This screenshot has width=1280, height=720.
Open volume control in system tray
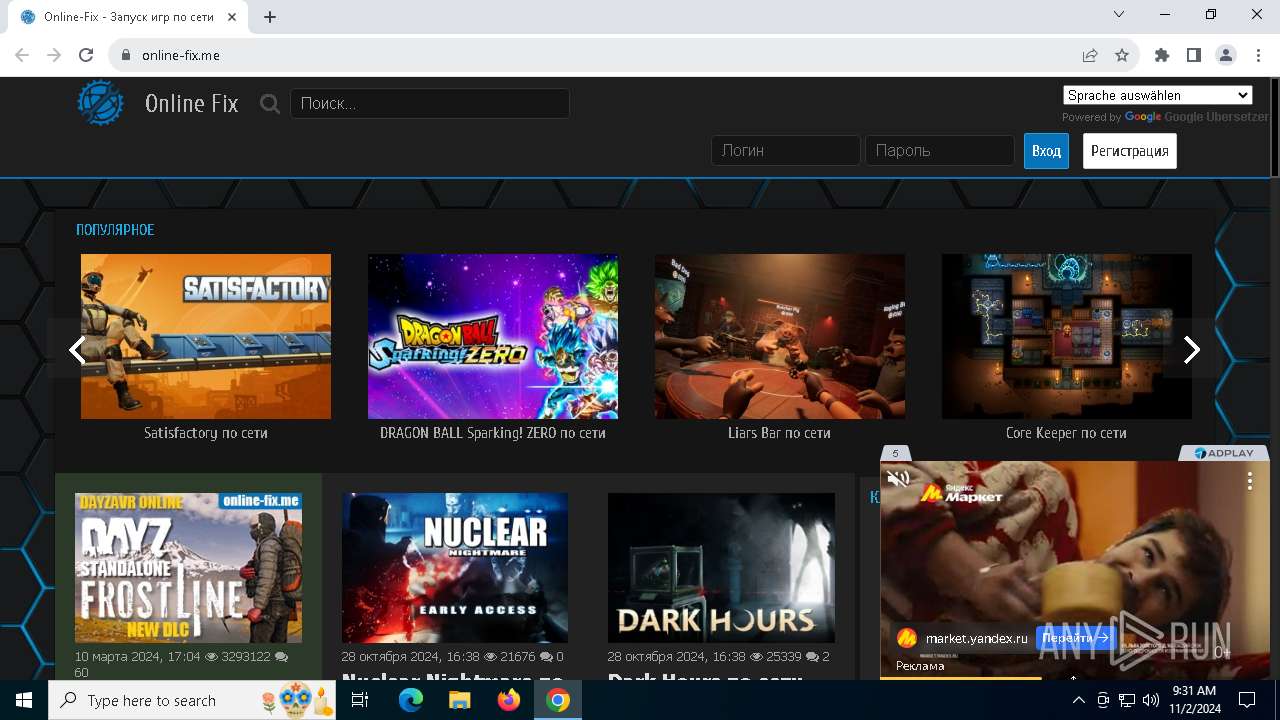point(1150,700)
